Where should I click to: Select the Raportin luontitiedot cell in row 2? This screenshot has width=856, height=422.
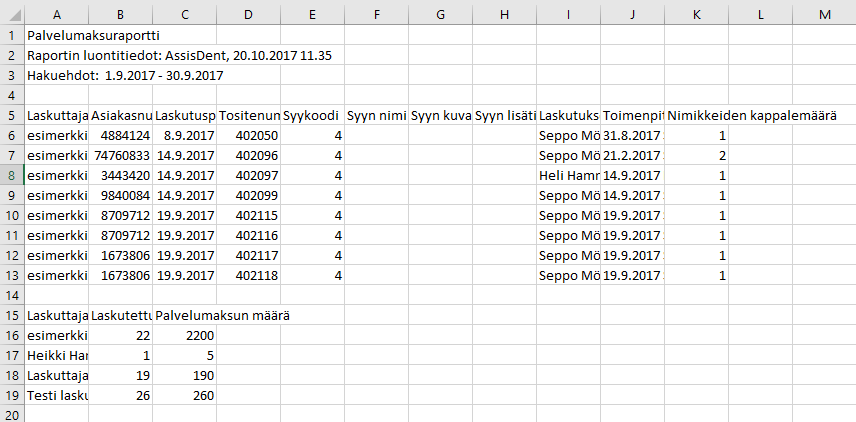[57, 55]
